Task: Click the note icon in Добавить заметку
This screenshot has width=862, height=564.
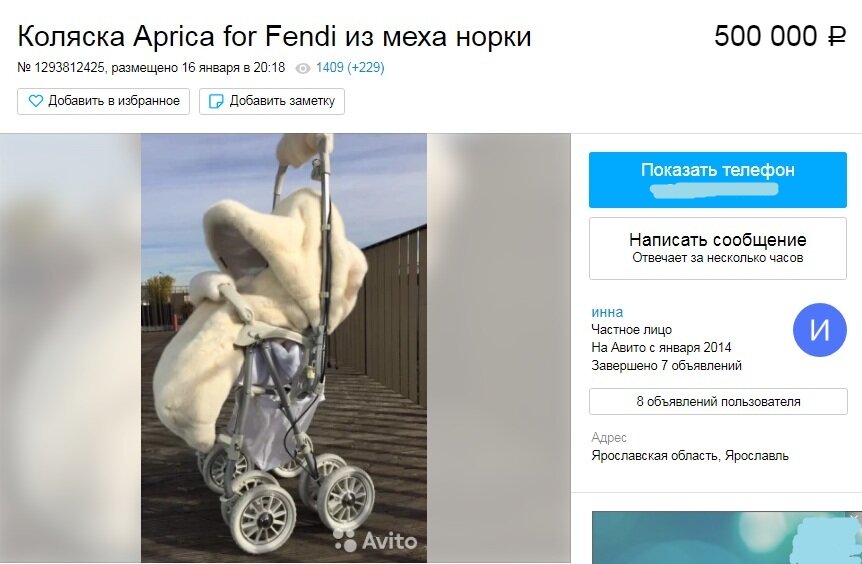Action: point(217,101)
